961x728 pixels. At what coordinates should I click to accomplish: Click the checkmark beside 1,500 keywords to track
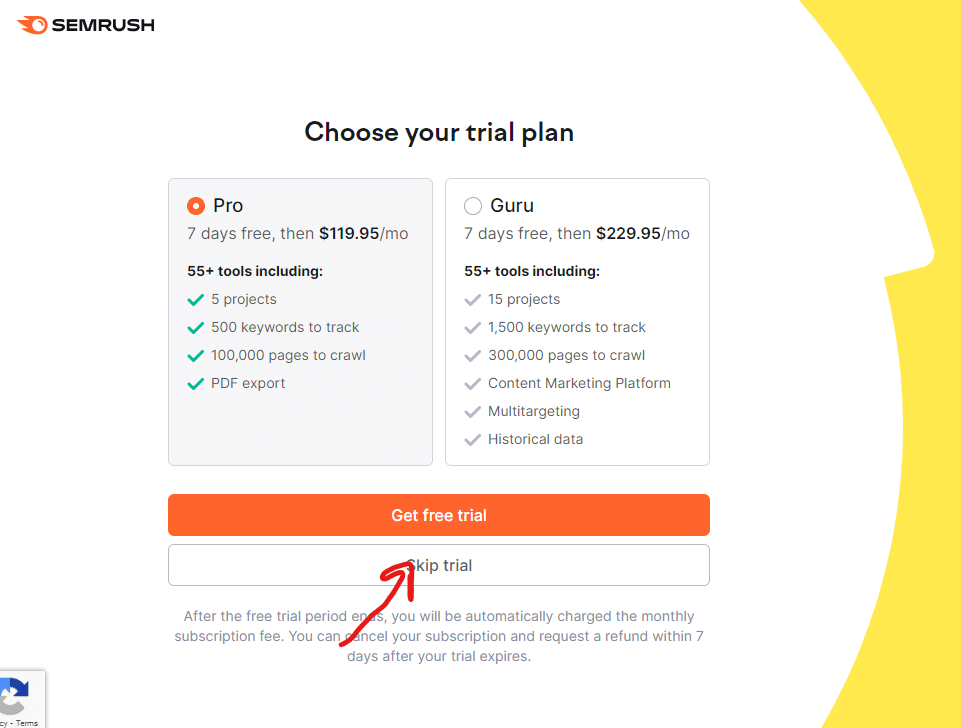coord(473,327)
